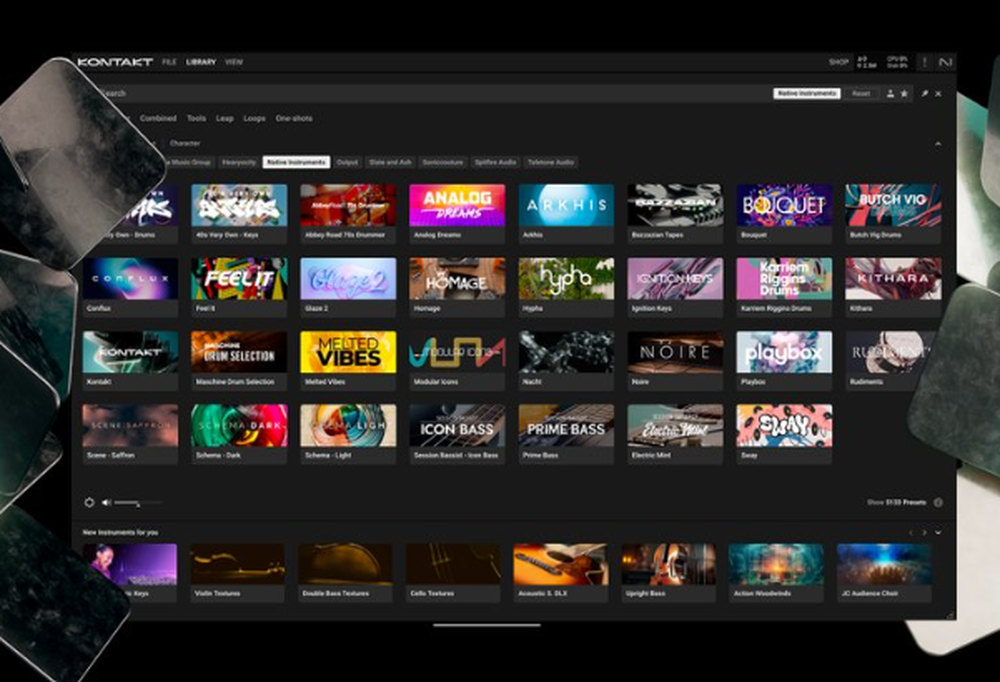Open the Playbox library

coord(784,360)
